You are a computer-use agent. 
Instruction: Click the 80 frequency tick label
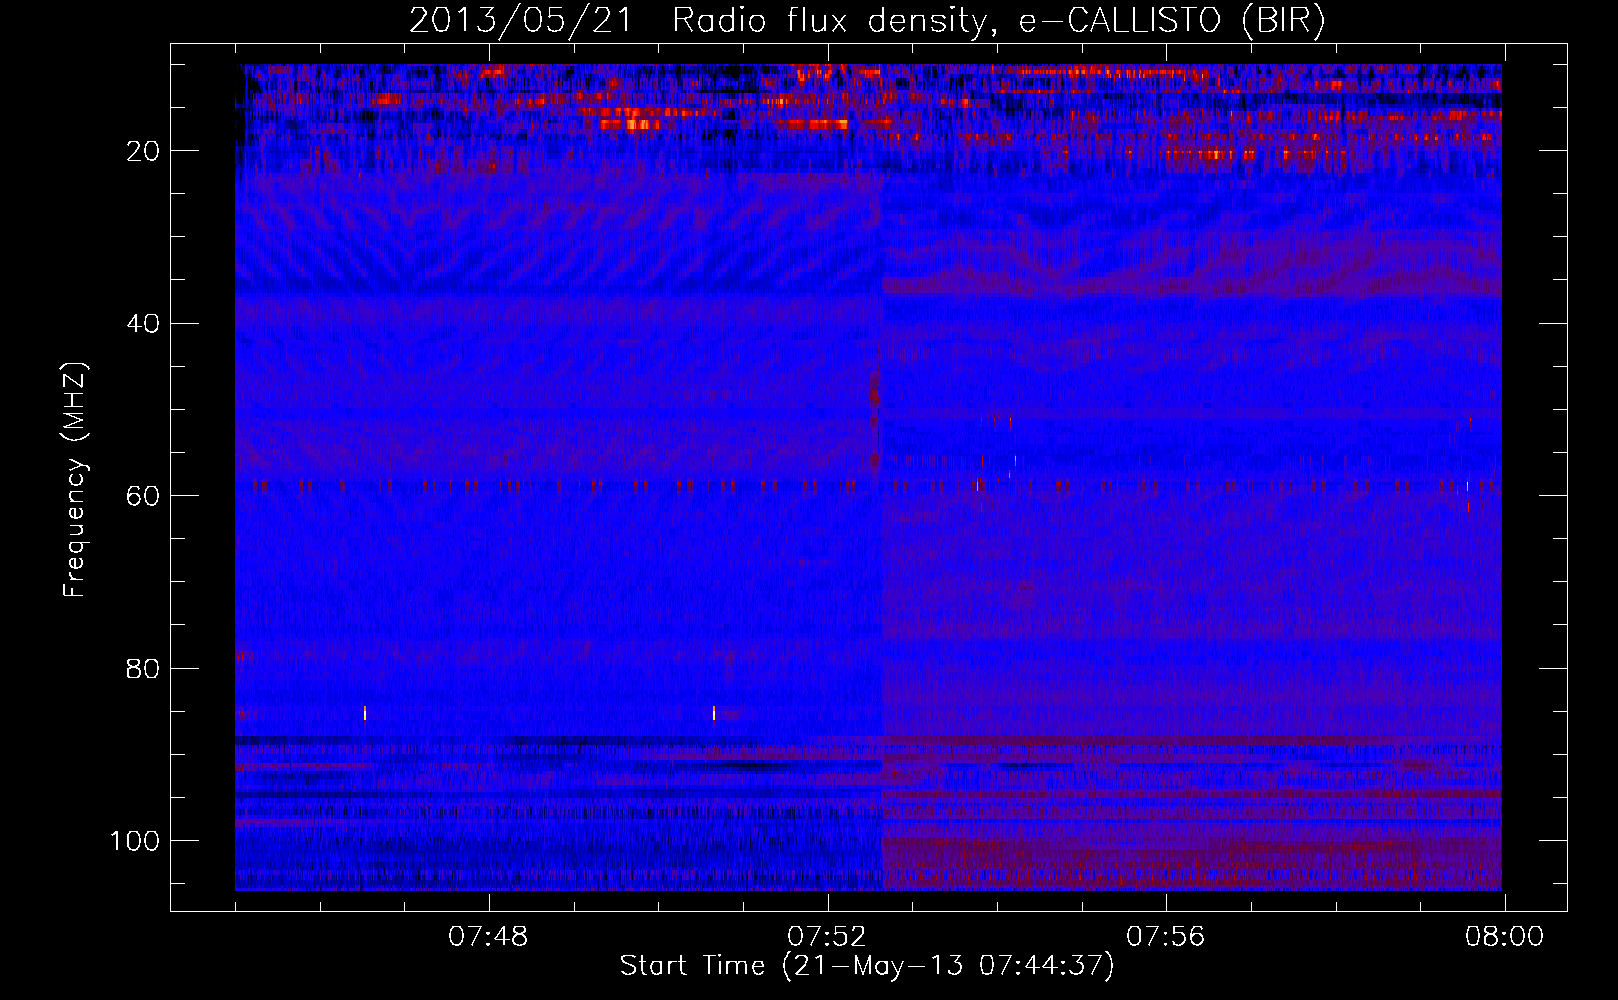(x=144, y=669)
